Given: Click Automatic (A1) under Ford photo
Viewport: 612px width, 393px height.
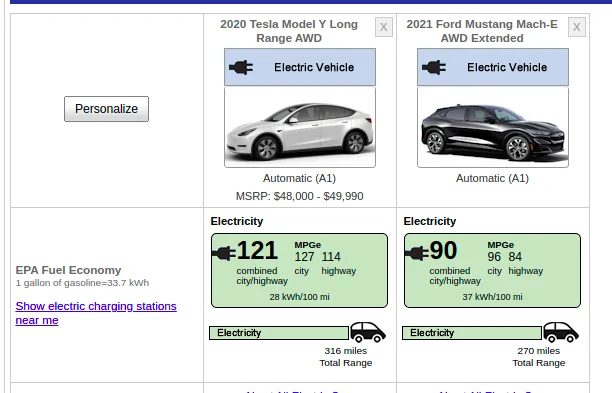Looking at the screenshot, I should 493,178.
